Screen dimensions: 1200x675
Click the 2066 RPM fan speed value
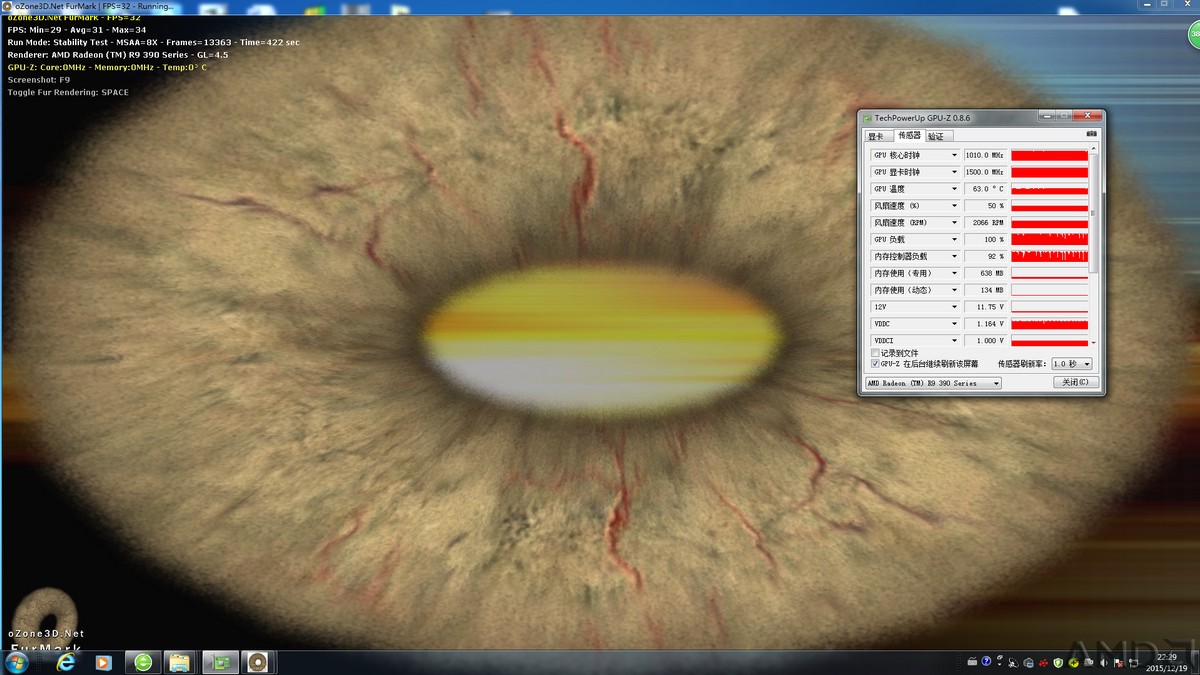coord(986,223)
